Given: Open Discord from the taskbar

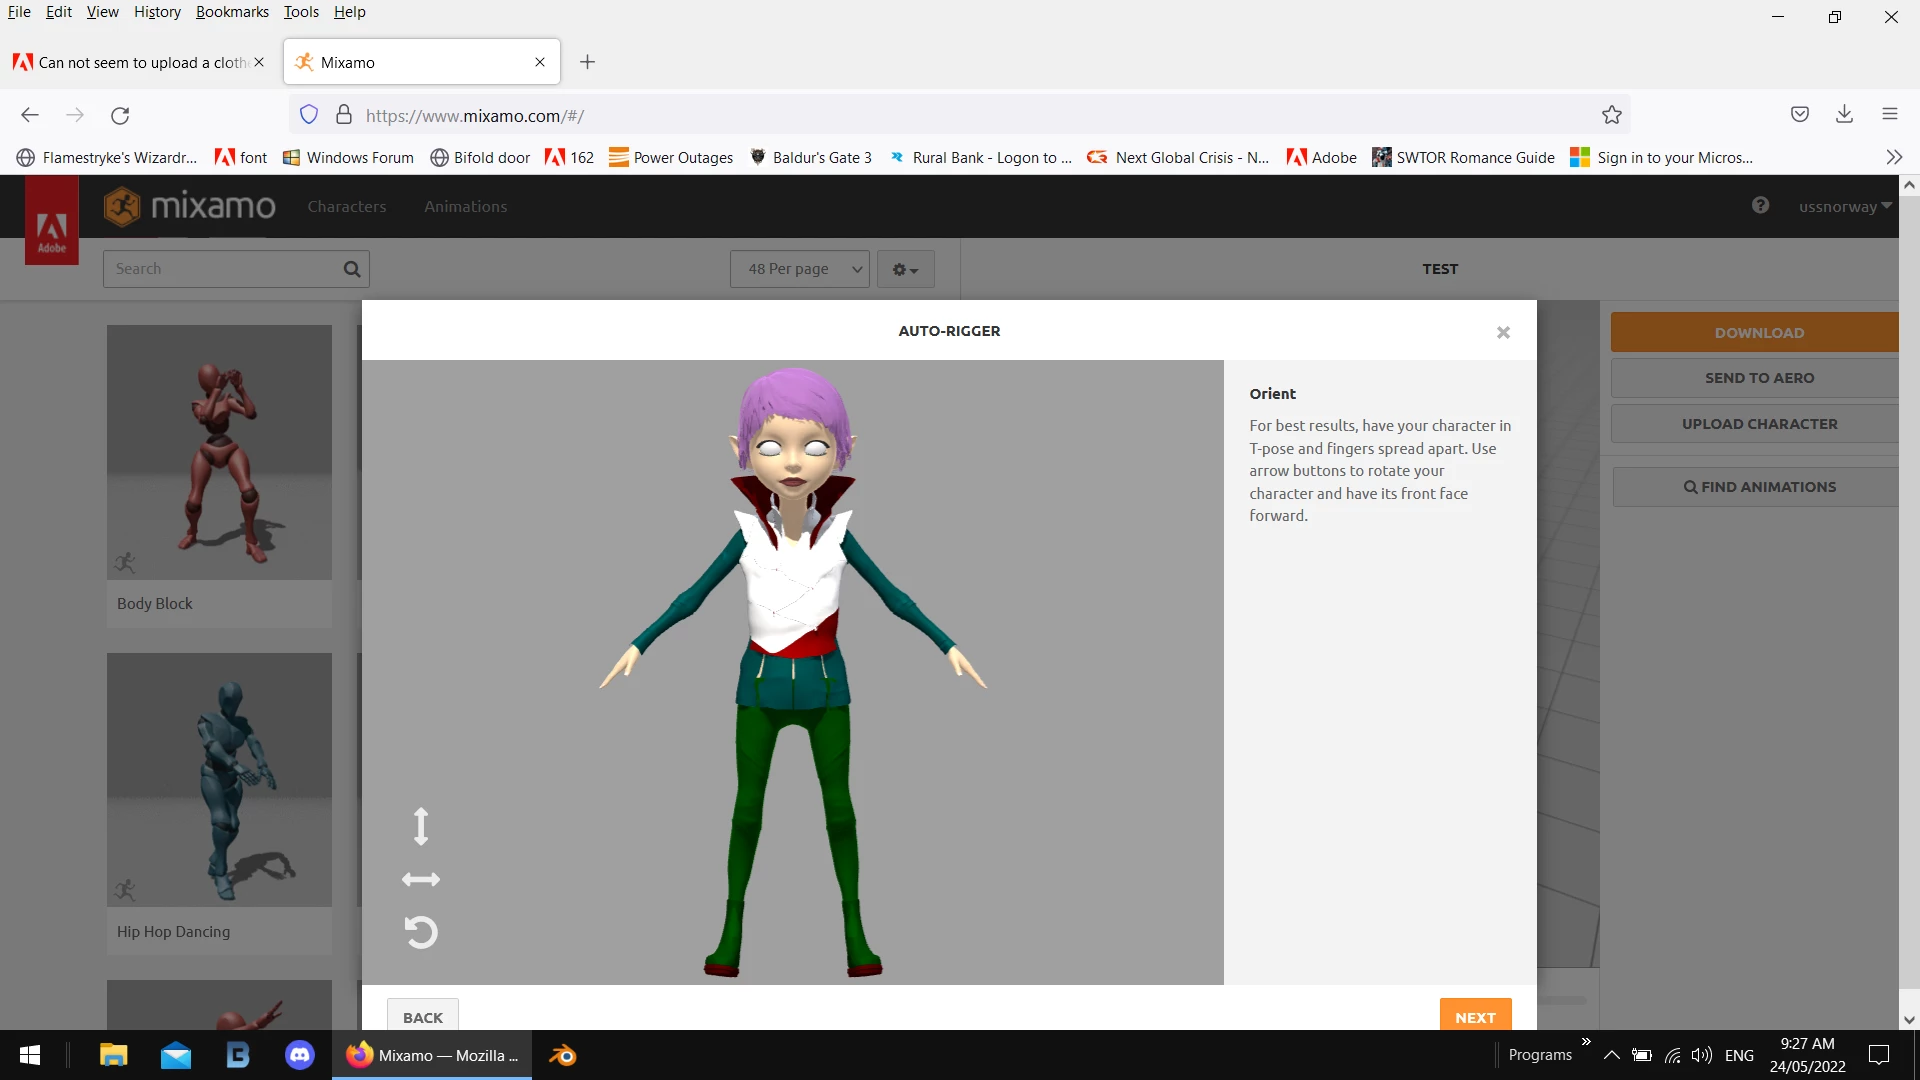Looking at the screenshot, I should tap(300, 1055).
